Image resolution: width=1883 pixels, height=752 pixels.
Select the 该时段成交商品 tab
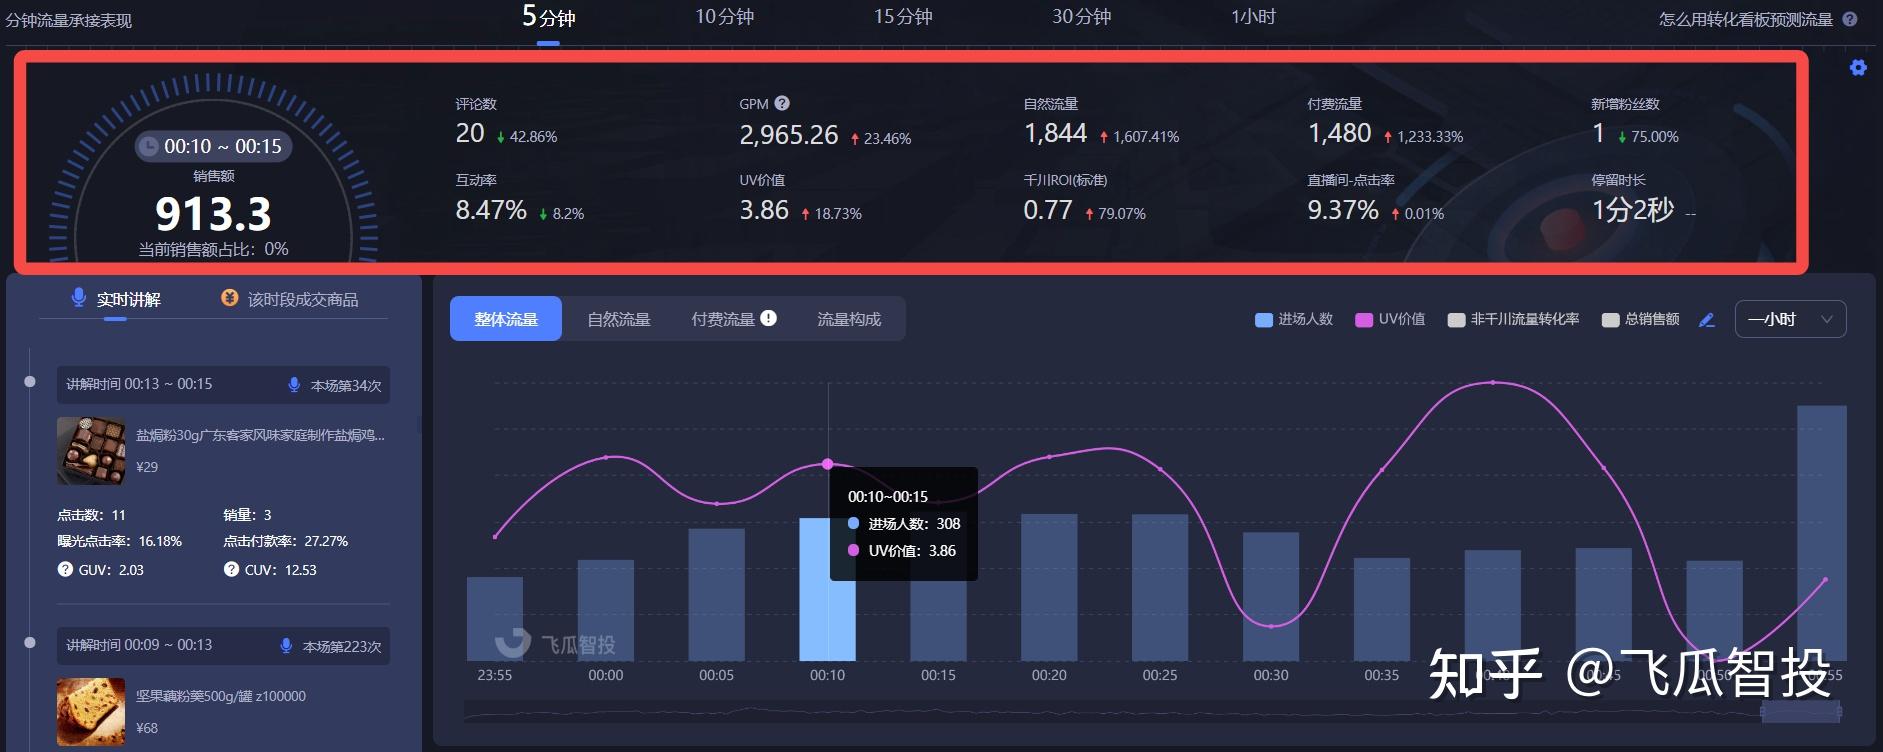tap(289, 299)
